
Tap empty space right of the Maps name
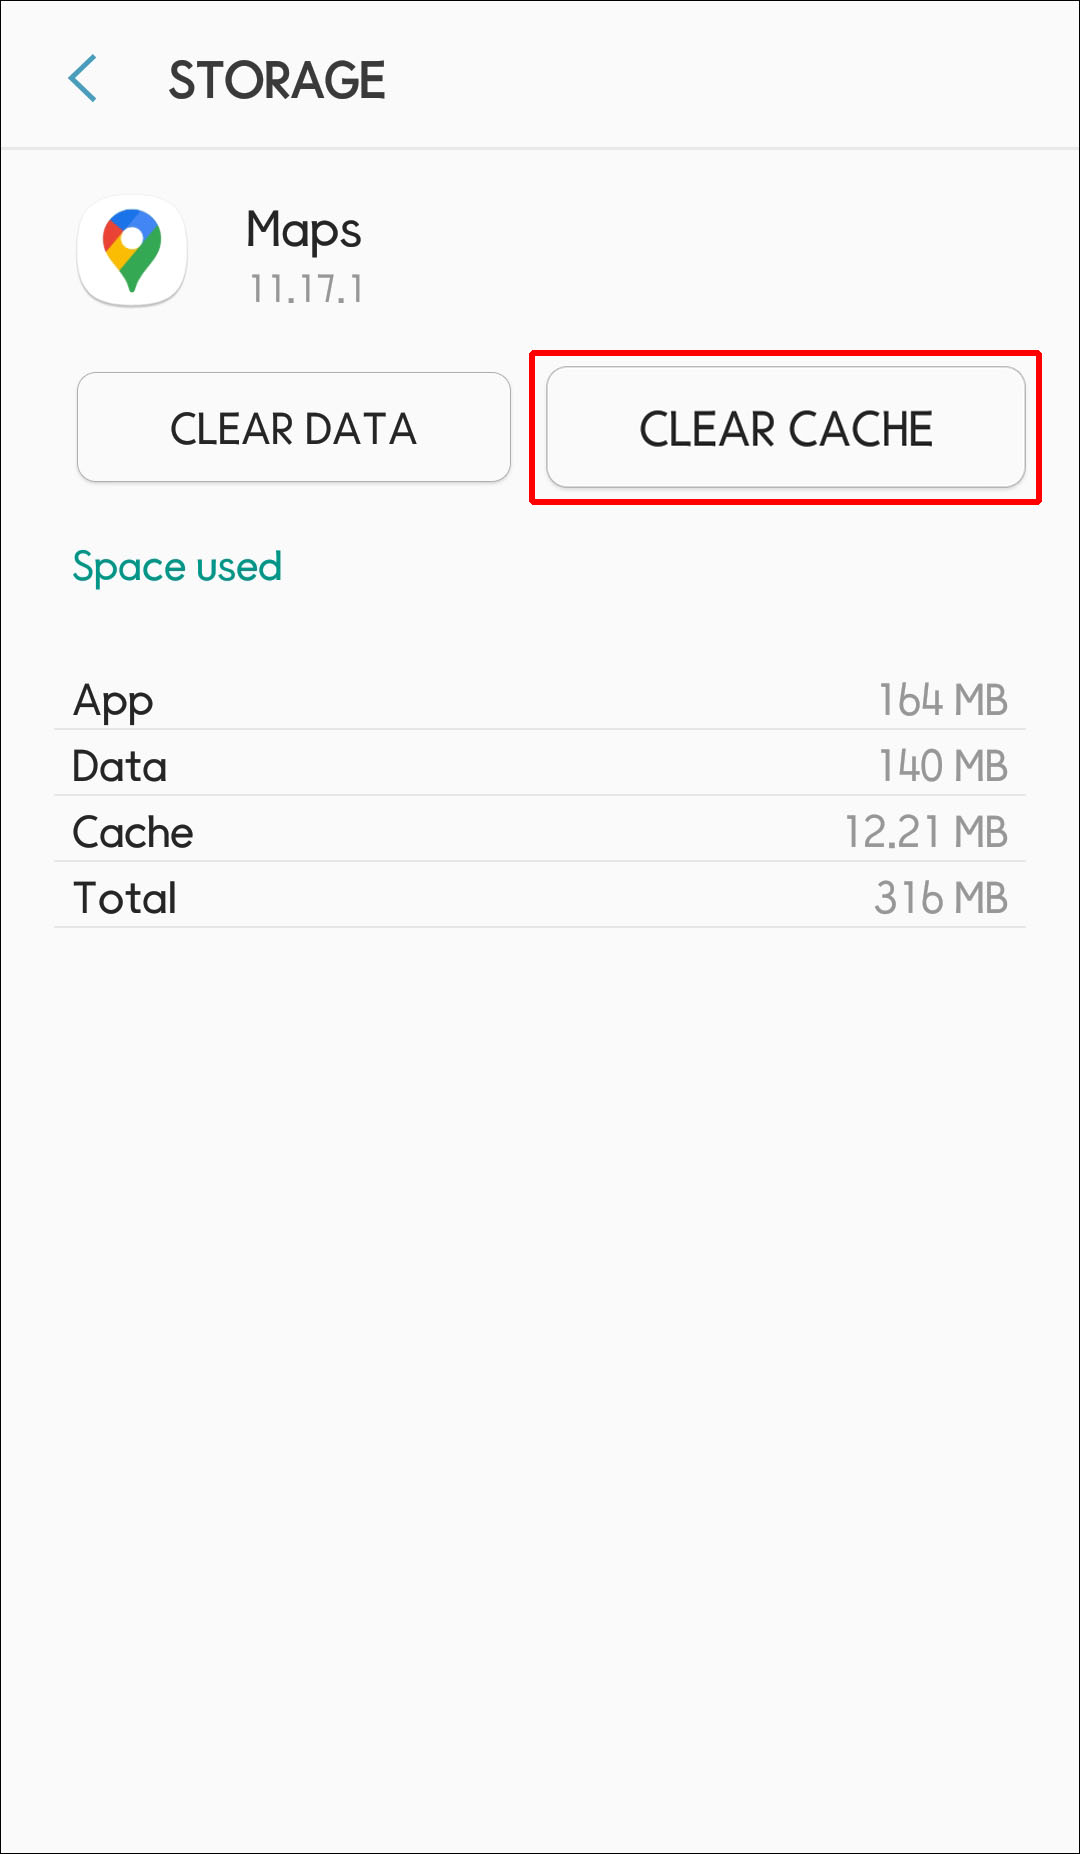point(700,250)
